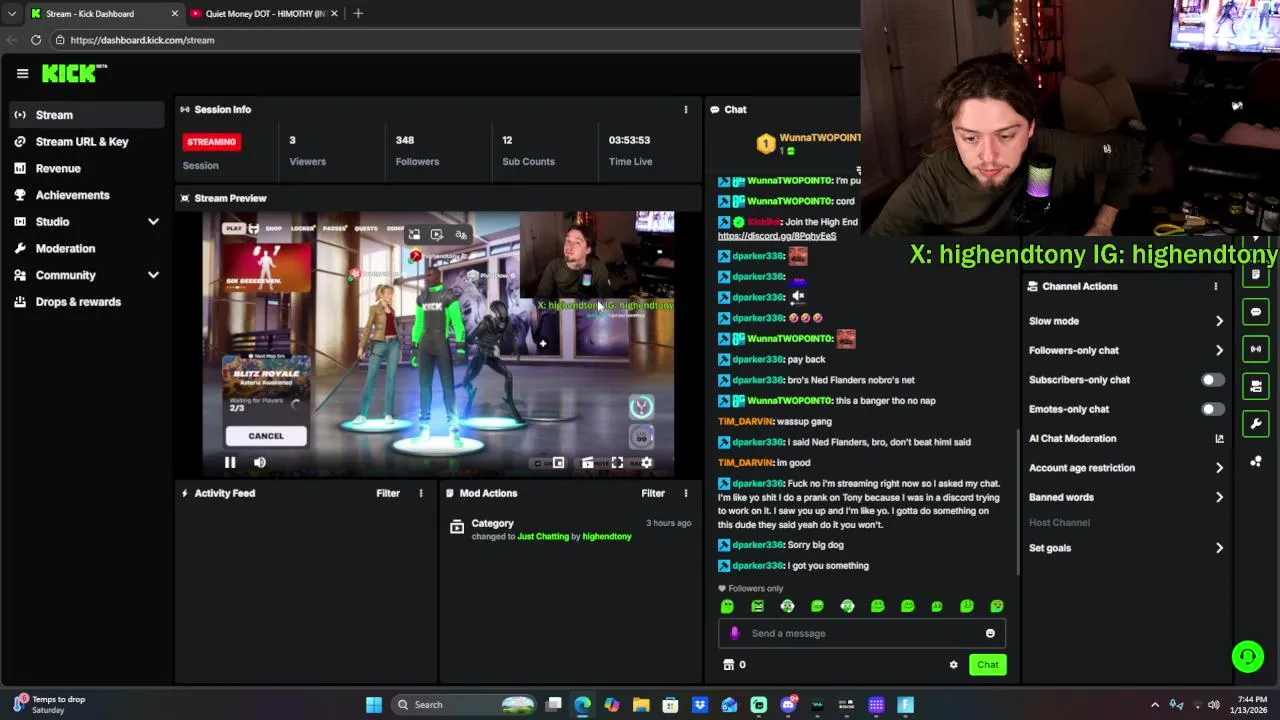Click the wrench icon in right rail
The height and width of the screenshot is (720, 1280).
[x=1256, y=424]
